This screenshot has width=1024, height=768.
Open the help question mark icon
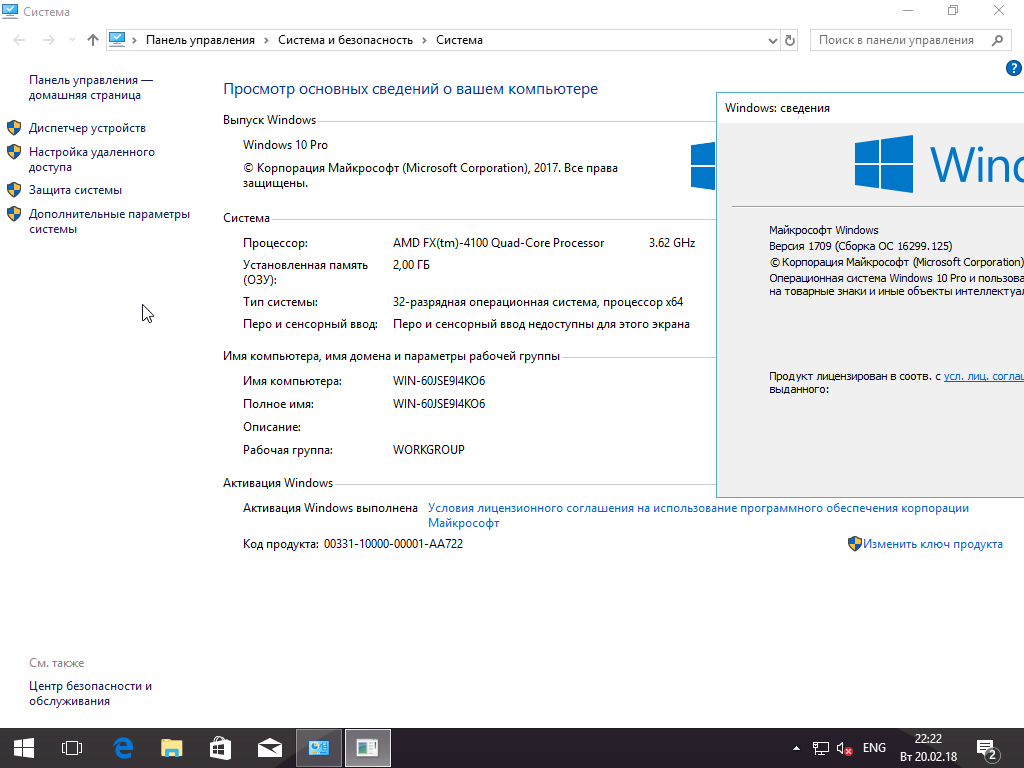pos(1012,68)
